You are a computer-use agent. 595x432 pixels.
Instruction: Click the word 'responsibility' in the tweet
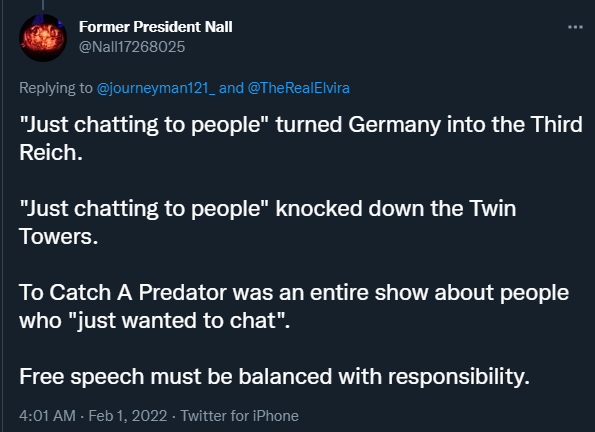[x=456, y=377]
